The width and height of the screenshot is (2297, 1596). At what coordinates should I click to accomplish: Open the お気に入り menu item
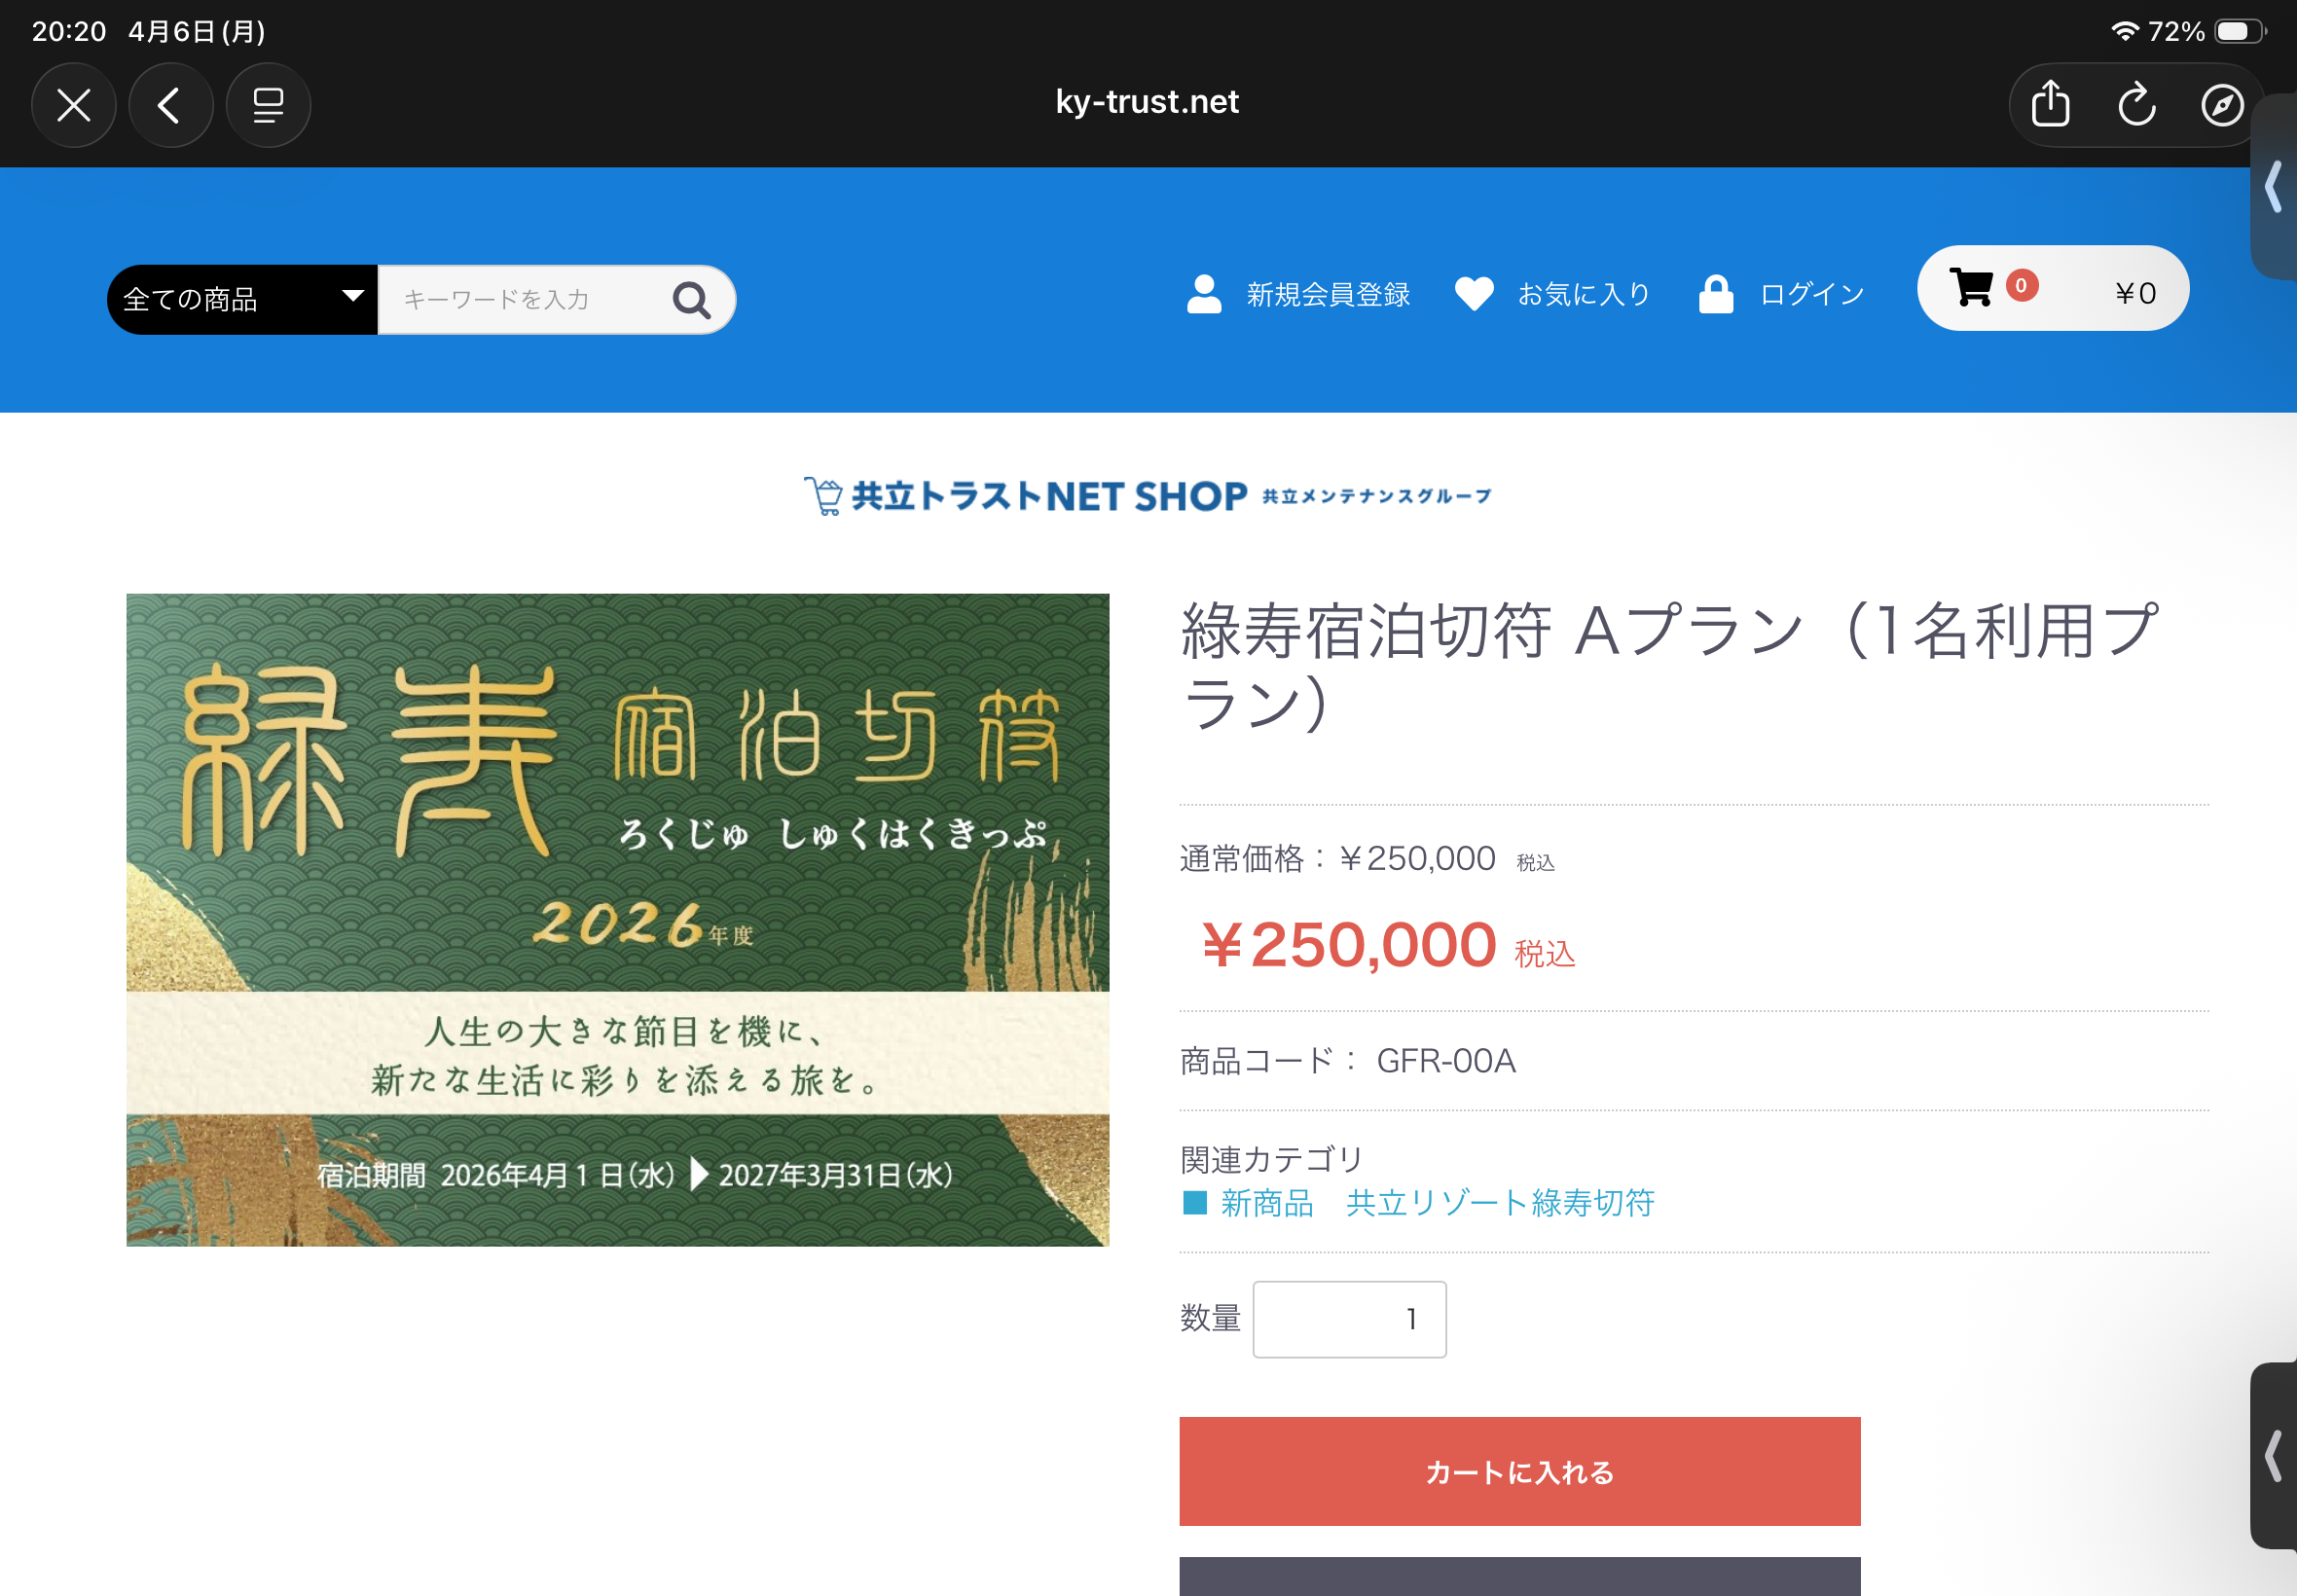(x=1583, y=294)
